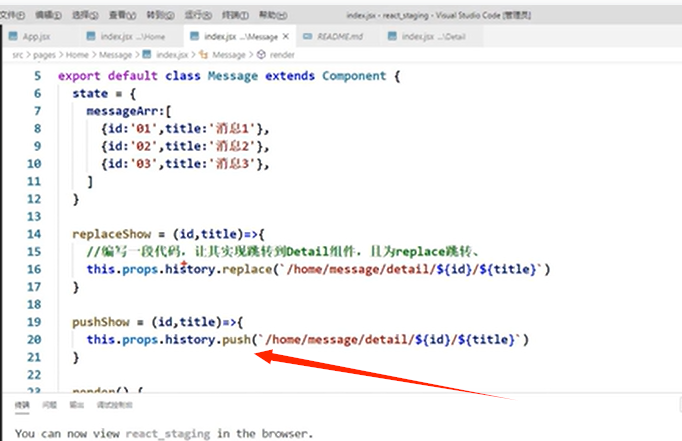Click the App.jsx tab file icon

[13, 36]
